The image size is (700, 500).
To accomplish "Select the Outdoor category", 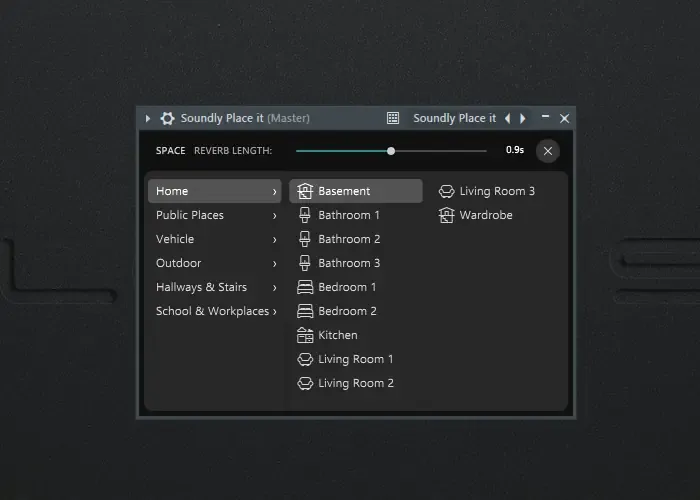I will (215, 263).
